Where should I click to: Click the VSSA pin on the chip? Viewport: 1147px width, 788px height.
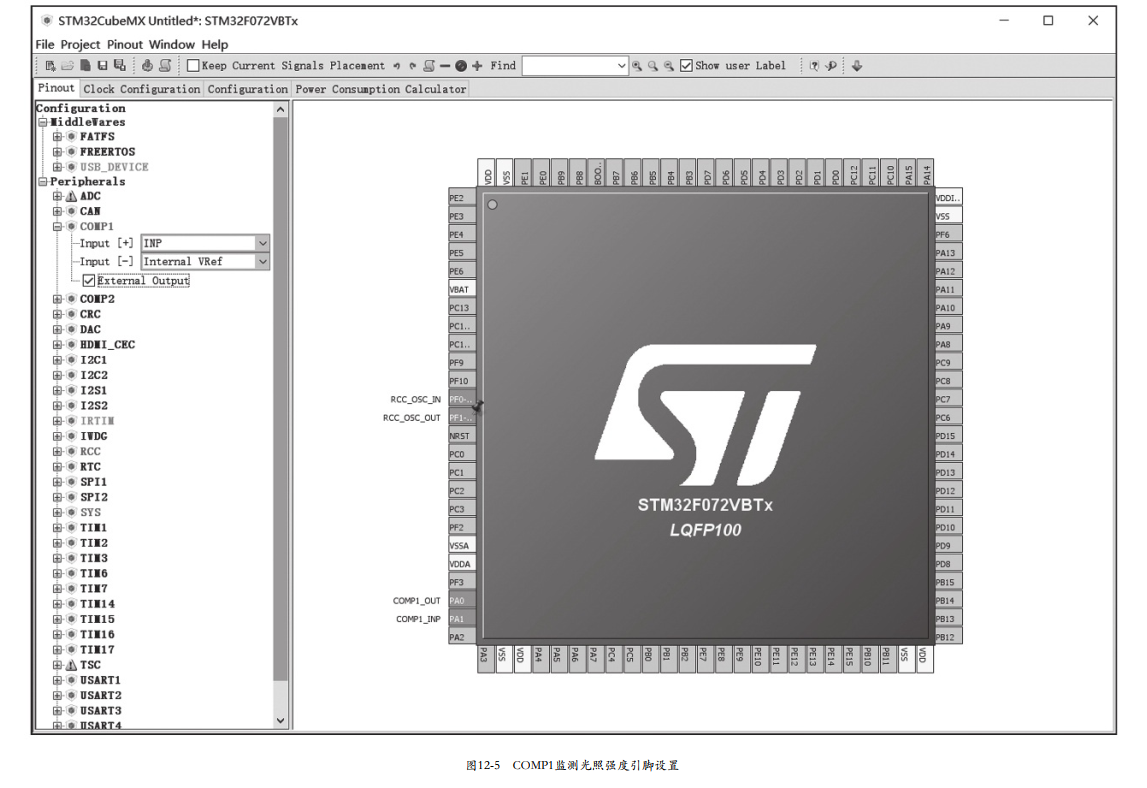click(462, 545)
